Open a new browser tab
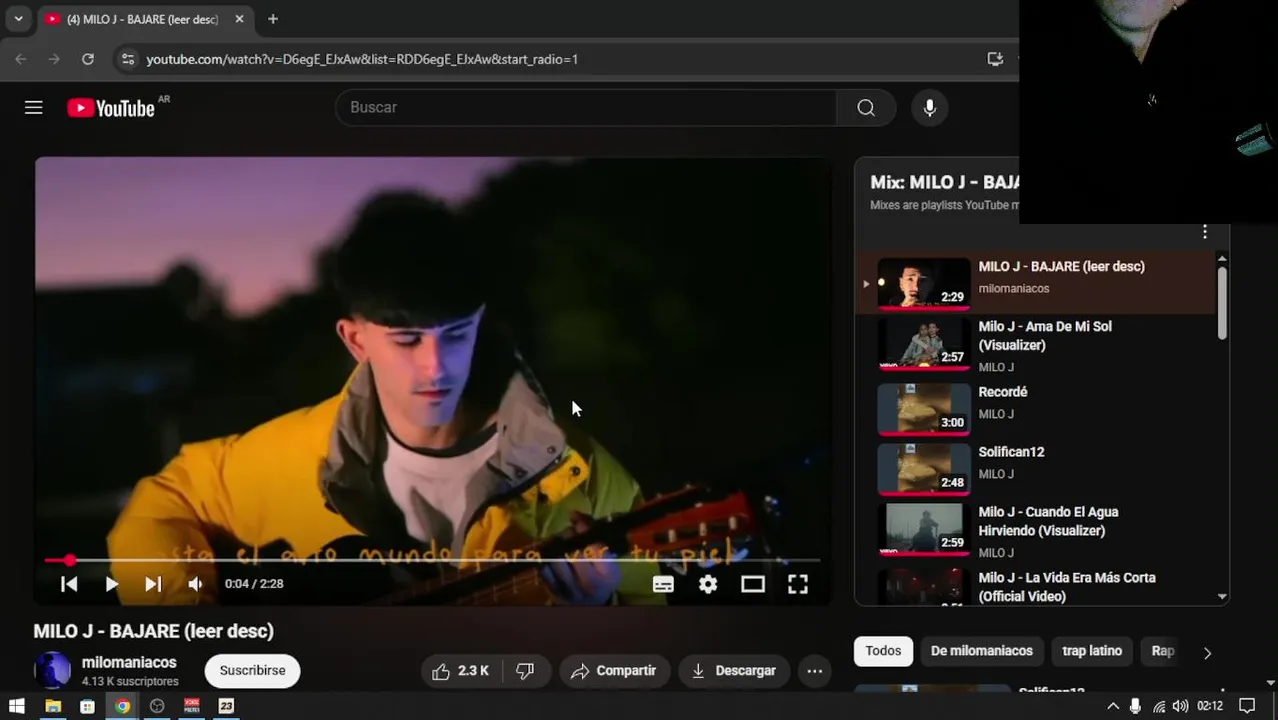 (x=273, y=19)
